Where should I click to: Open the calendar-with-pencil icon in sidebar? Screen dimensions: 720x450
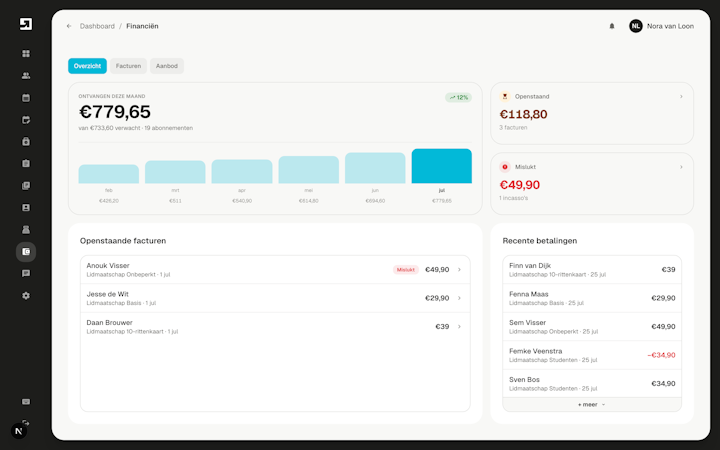(26, 120)
